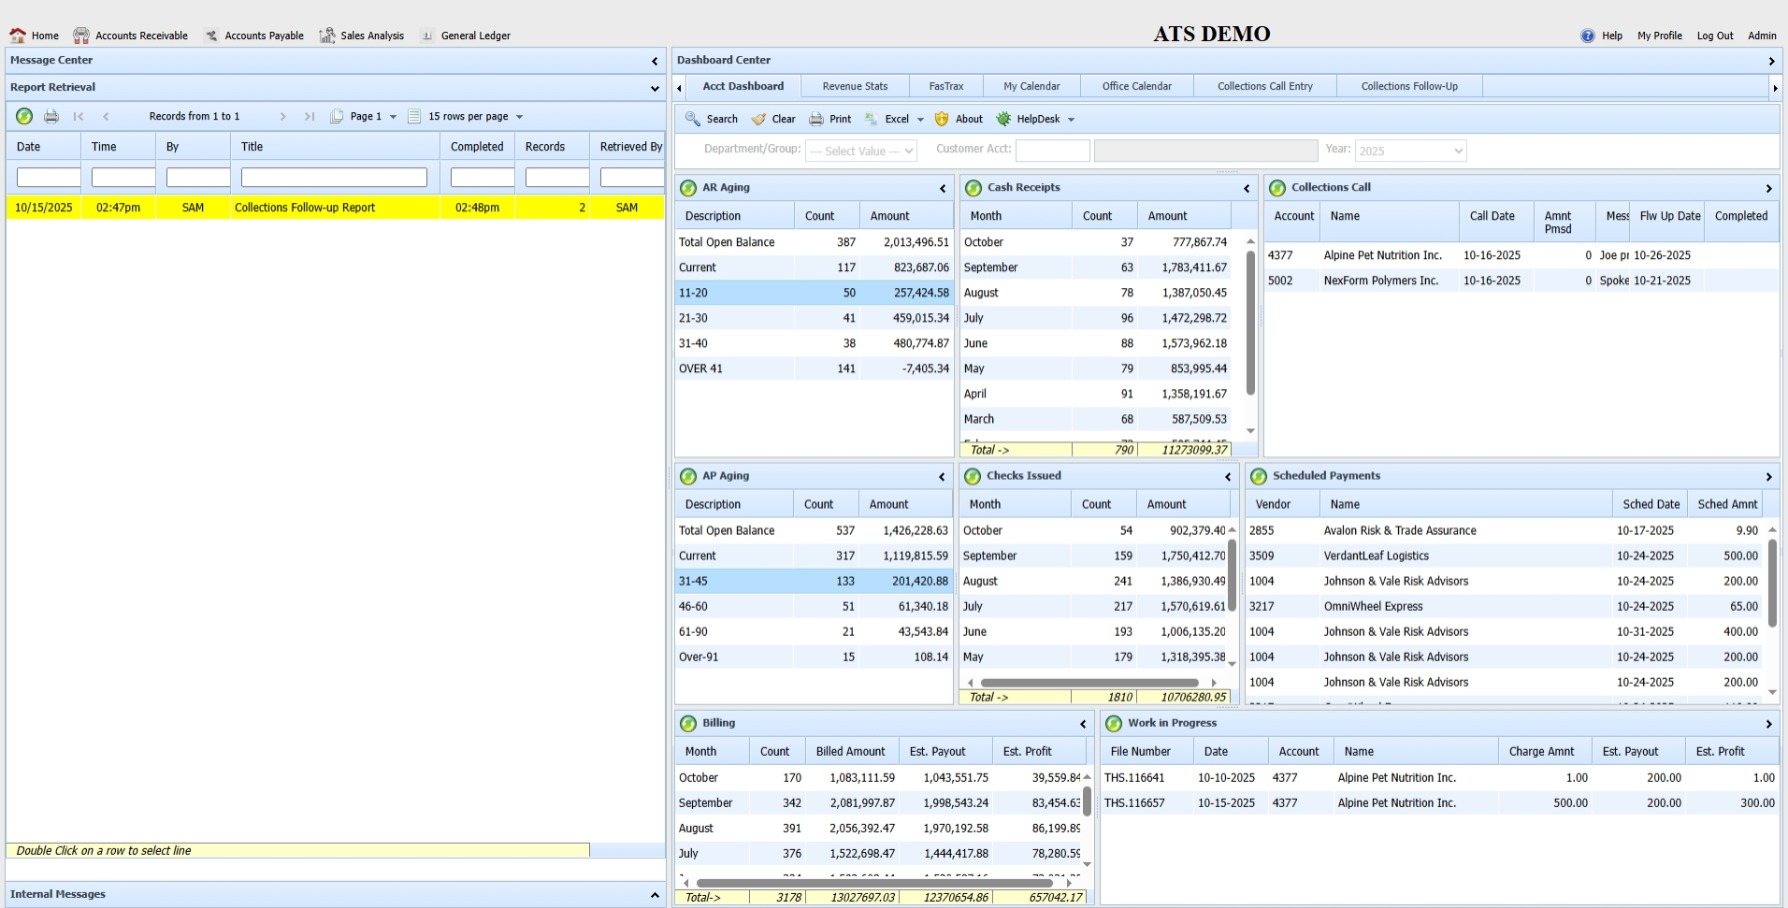Image resolution: width=1788 pixels, height=908 pixels.
Task: Collapse the Cash Receipts panel
Action: coord(1247,188)
